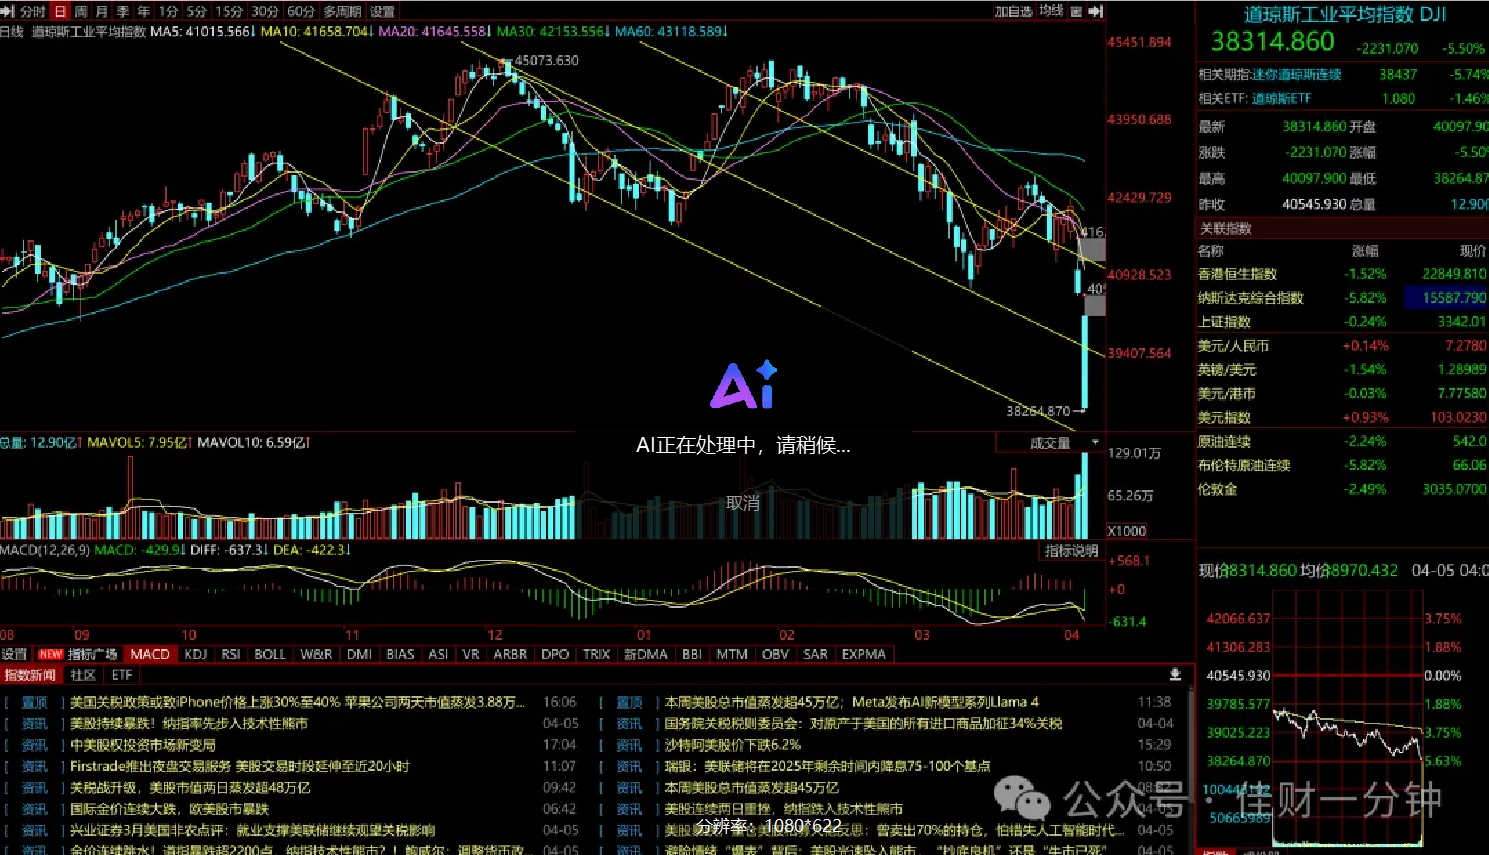Select the 年 yearly period tab
Image resolution: width=1489 pixels, height=855 pixels.
point(144,11)
